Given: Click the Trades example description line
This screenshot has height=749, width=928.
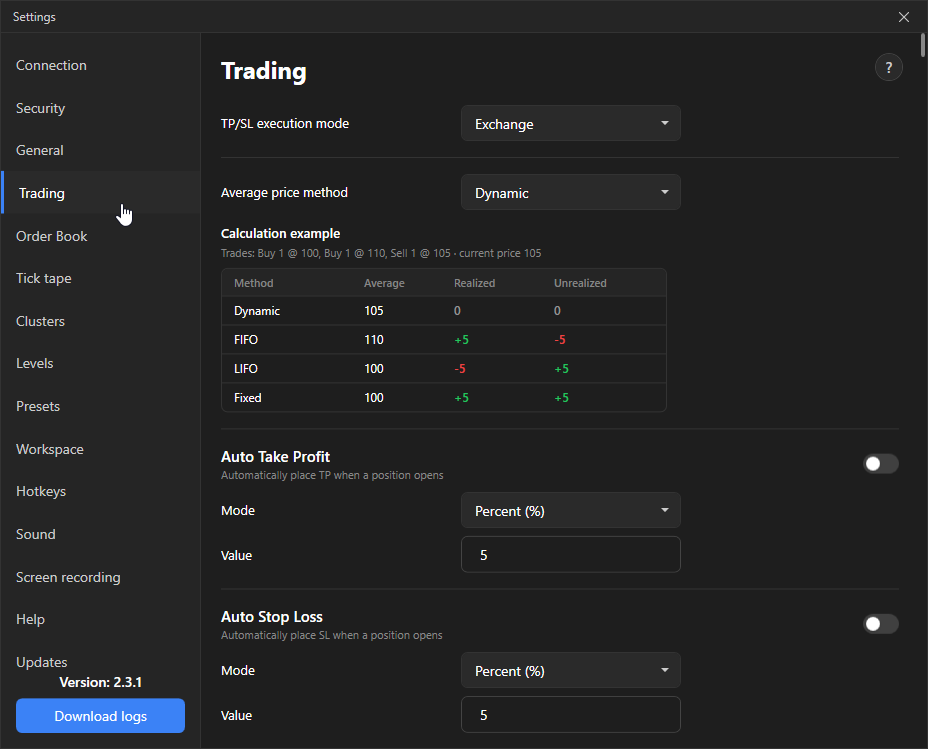Looking at the screenshot, I should 381,253.
